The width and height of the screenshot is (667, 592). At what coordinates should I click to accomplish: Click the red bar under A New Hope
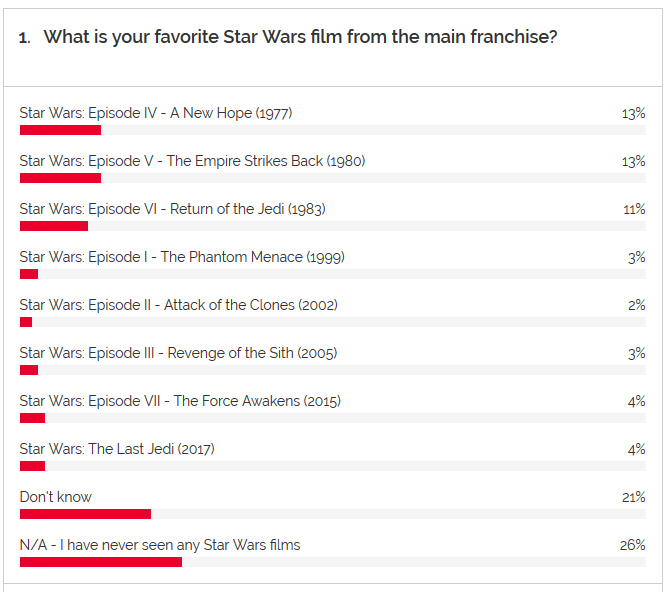click(60, 130)
